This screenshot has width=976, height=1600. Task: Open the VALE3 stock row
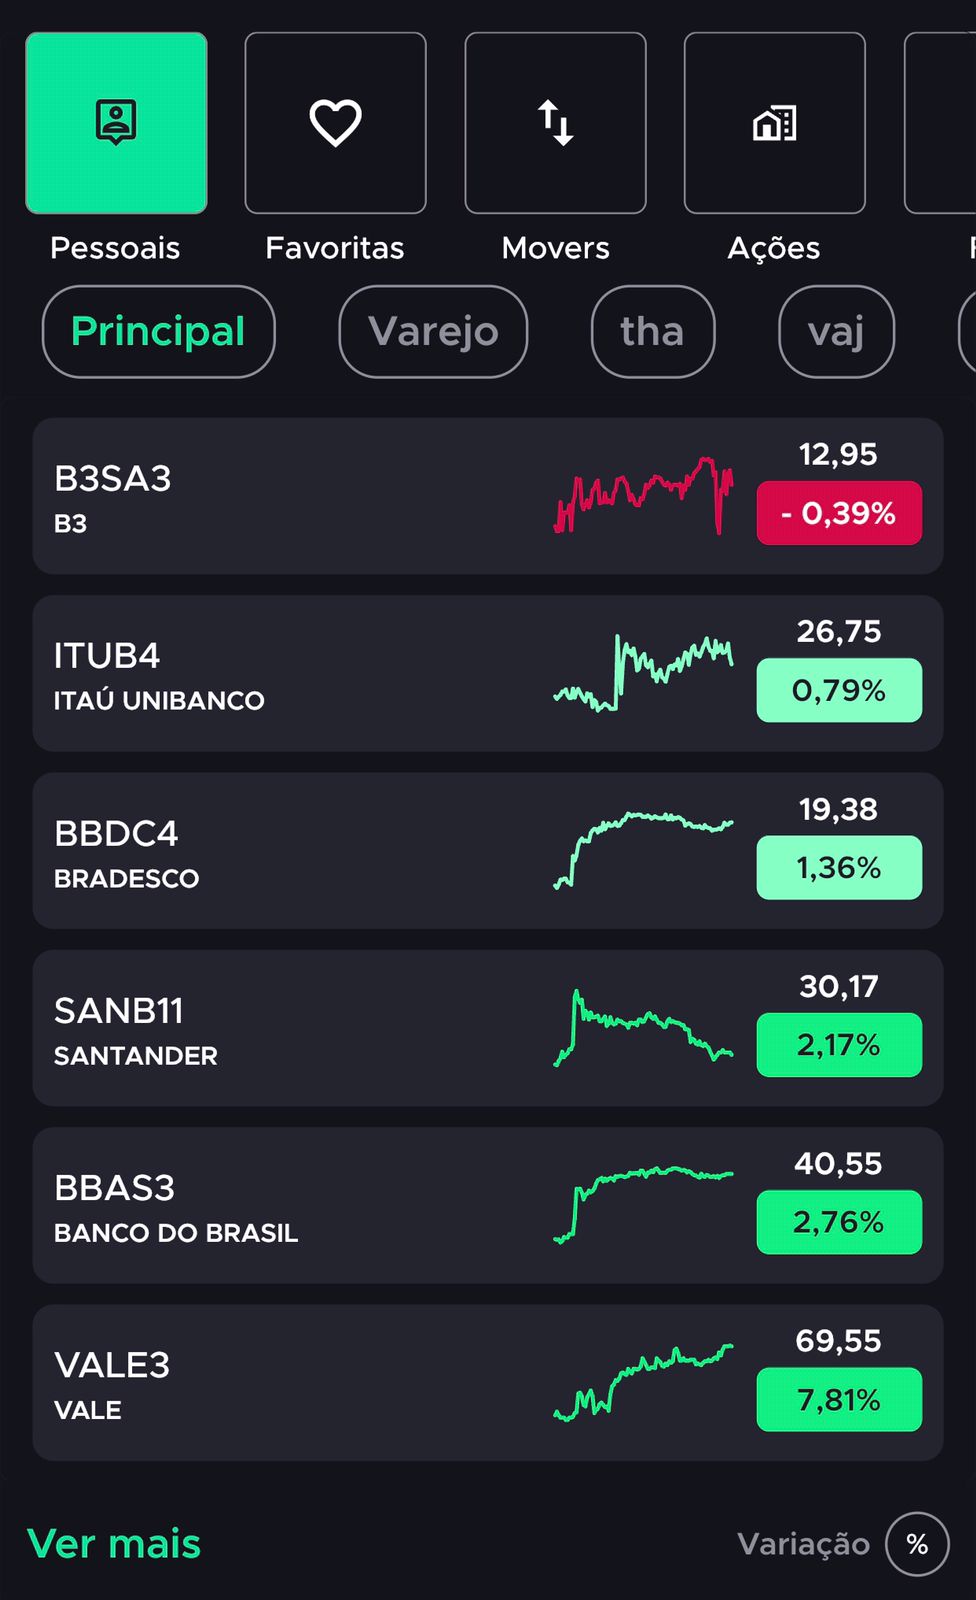coord(488,1383)
